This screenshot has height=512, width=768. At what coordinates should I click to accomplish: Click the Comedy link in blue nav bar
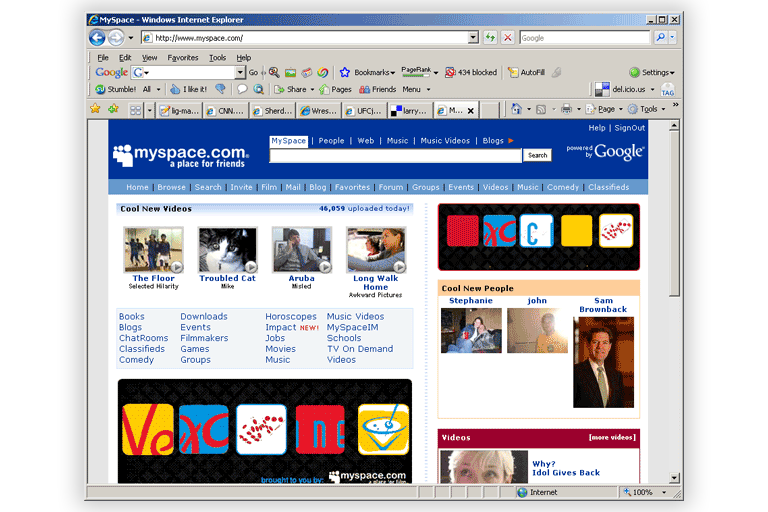click(x=563, y=187)
